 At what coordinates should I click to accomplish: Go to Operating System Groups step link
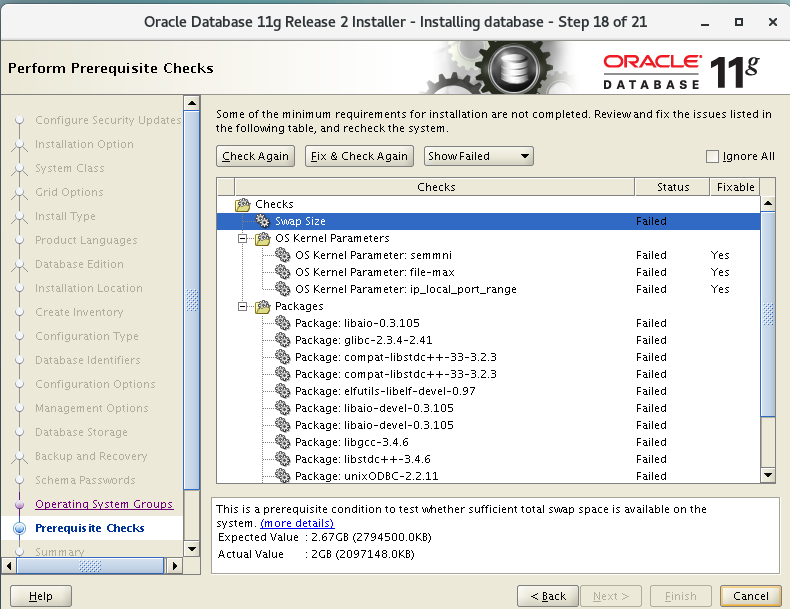104,504
